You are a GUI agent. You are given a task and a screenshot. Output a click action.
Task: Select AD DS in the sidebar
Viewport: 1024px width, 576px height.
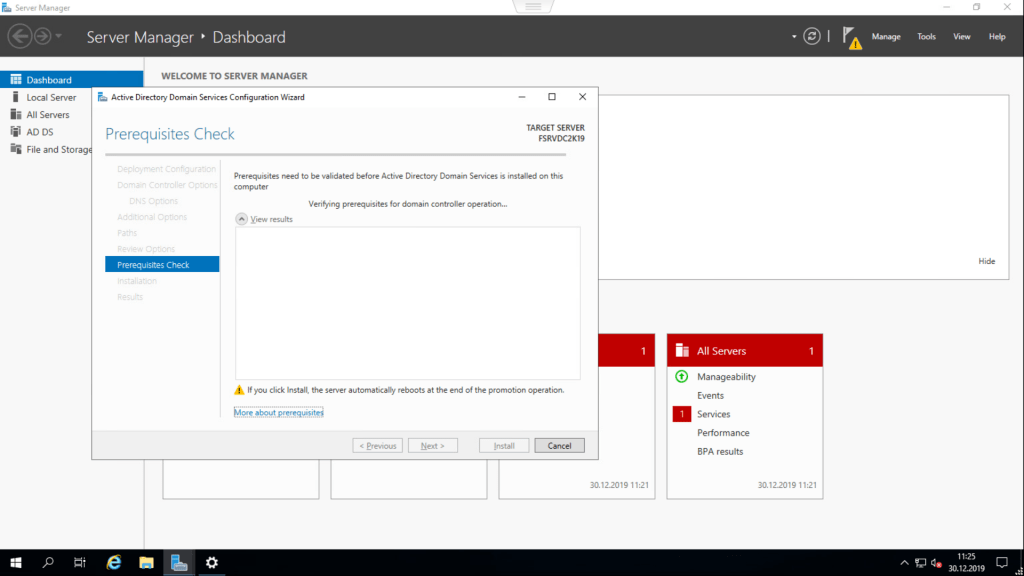tap(40, 132)
